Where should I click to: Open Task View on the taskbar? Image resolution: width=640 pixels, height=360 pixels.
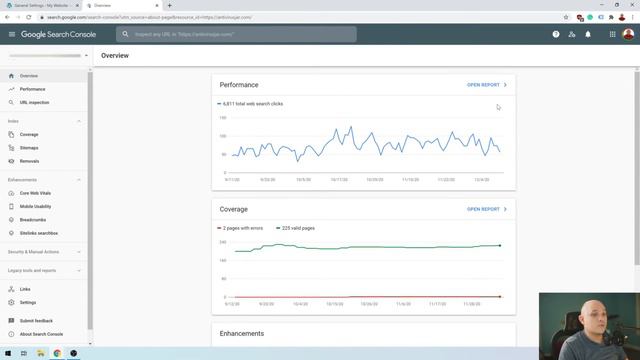coord(24,353)
